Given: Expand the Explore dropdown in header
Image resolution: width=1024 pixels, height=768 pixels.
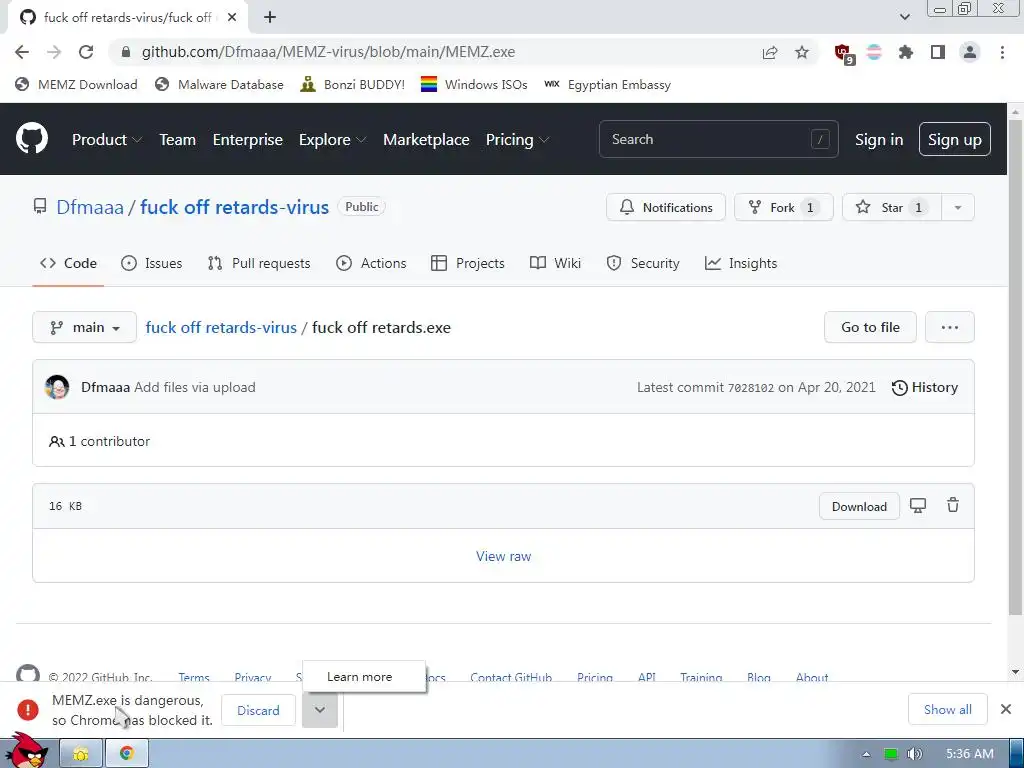Looking at the screenshot, I should [x=332, y=140].
